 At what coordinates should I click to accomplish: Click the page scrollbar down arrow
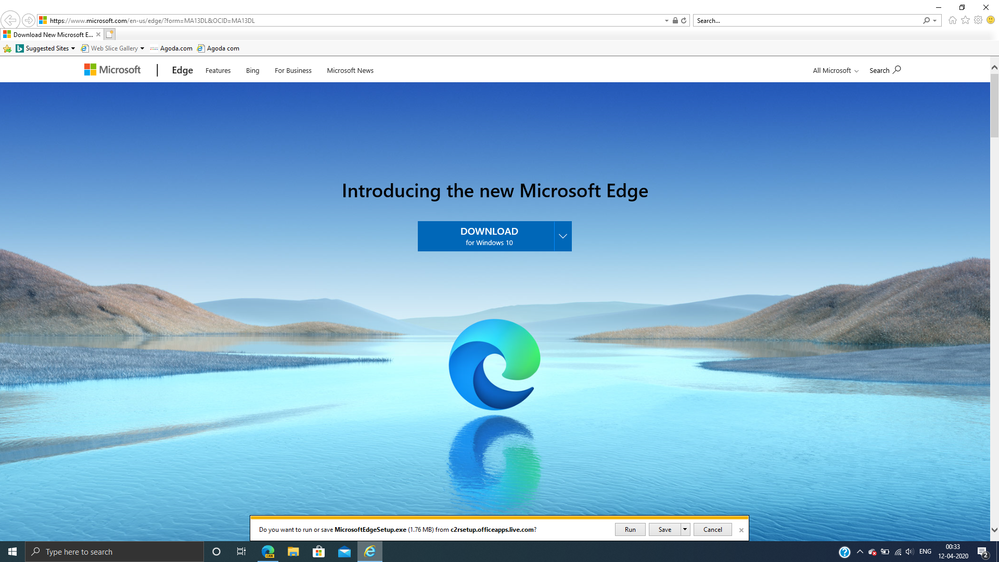coord(994,530)
